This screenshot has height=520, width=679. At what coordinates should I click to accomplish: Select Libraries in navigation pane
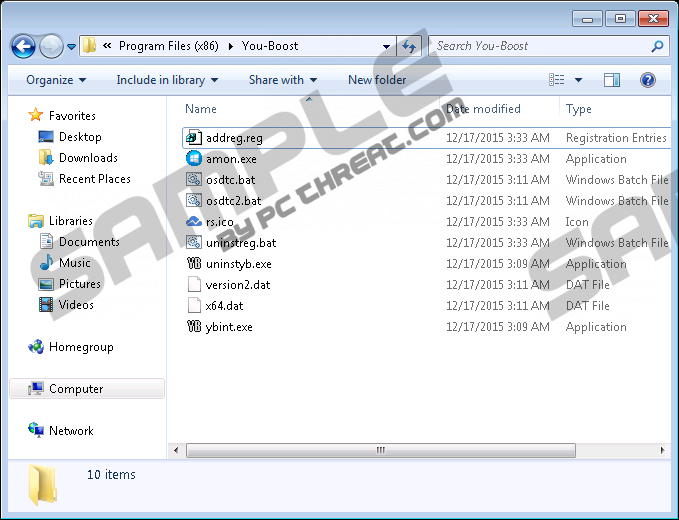pos(71,221)
